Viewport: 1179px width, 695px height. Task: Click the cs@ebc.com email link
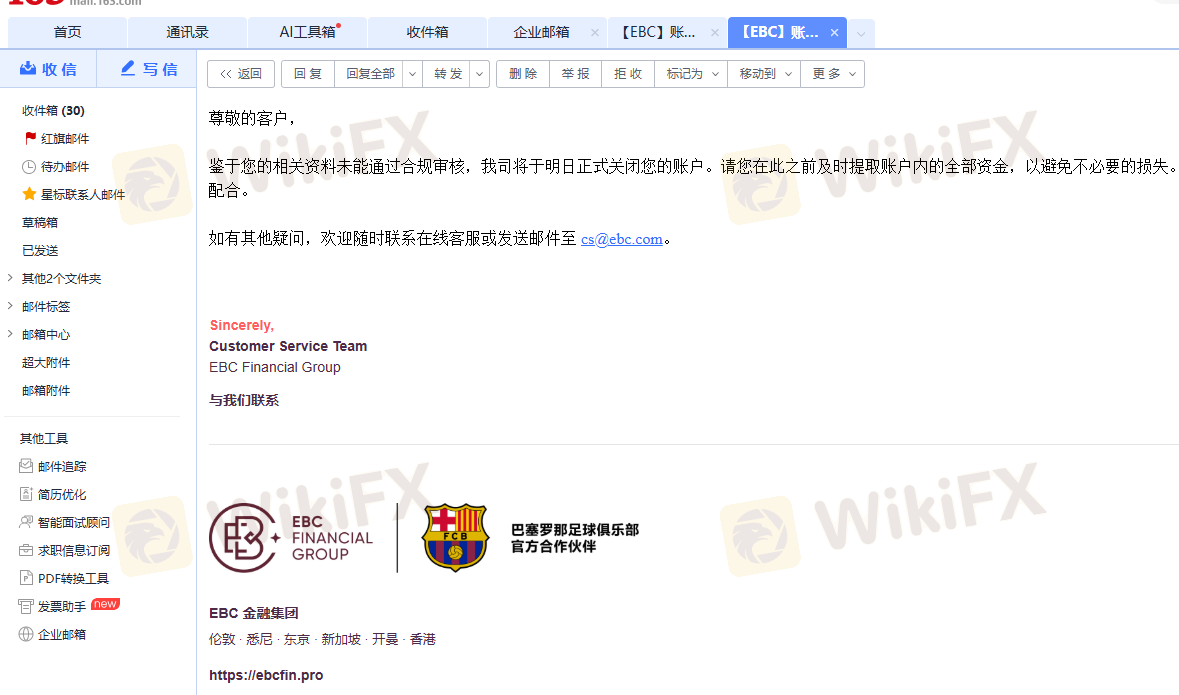[622, 239]
